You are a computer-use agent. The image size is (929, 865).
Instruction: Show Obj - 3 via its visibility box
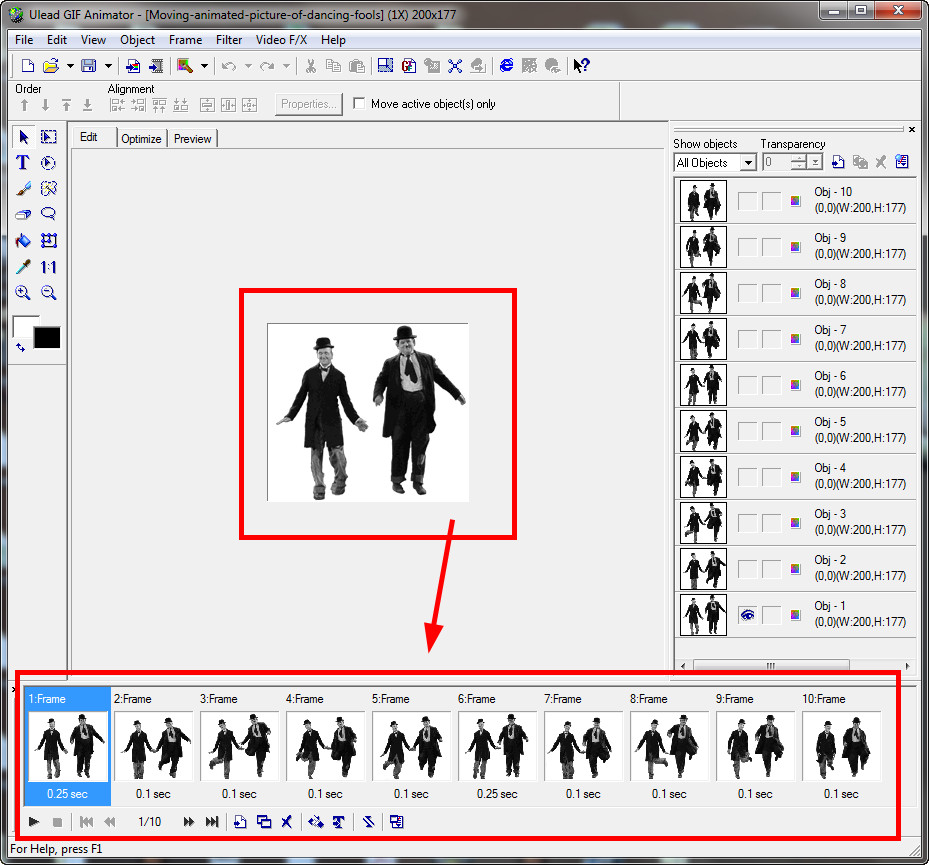pyautogui.click(x=748, y=523)
